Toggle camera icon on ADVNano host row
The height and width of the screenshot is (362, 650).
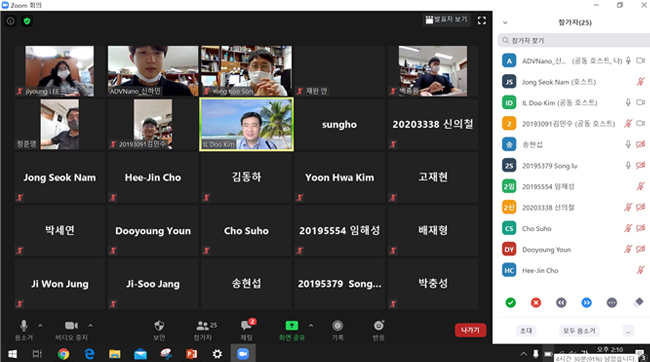pos(641,61)
